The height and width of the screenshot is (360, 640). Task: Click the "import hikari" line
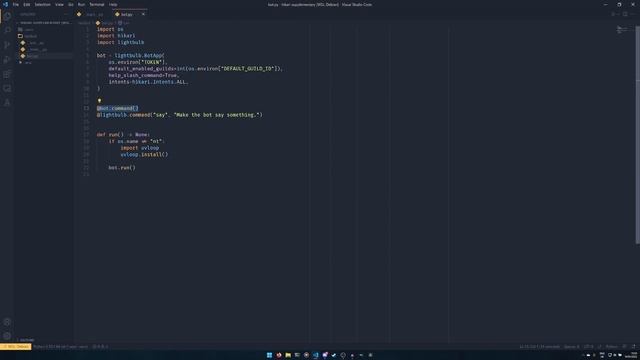click(x=116, y=36)
